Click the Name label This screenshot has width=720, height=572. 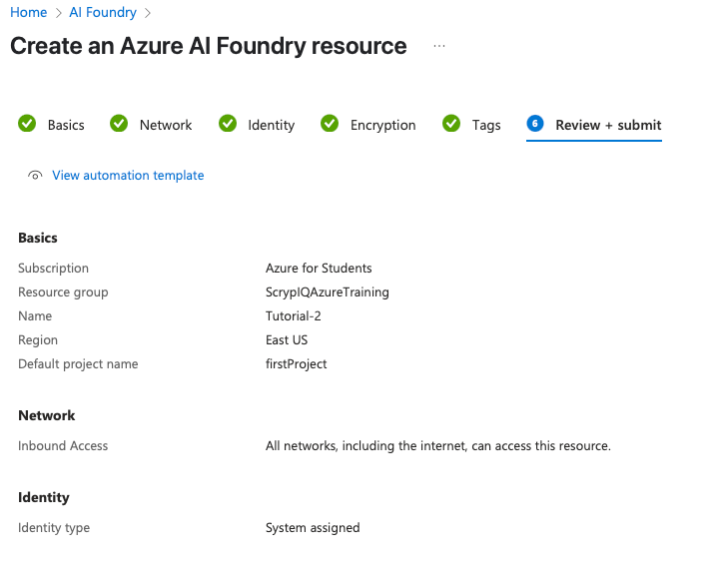click(35, 316)
